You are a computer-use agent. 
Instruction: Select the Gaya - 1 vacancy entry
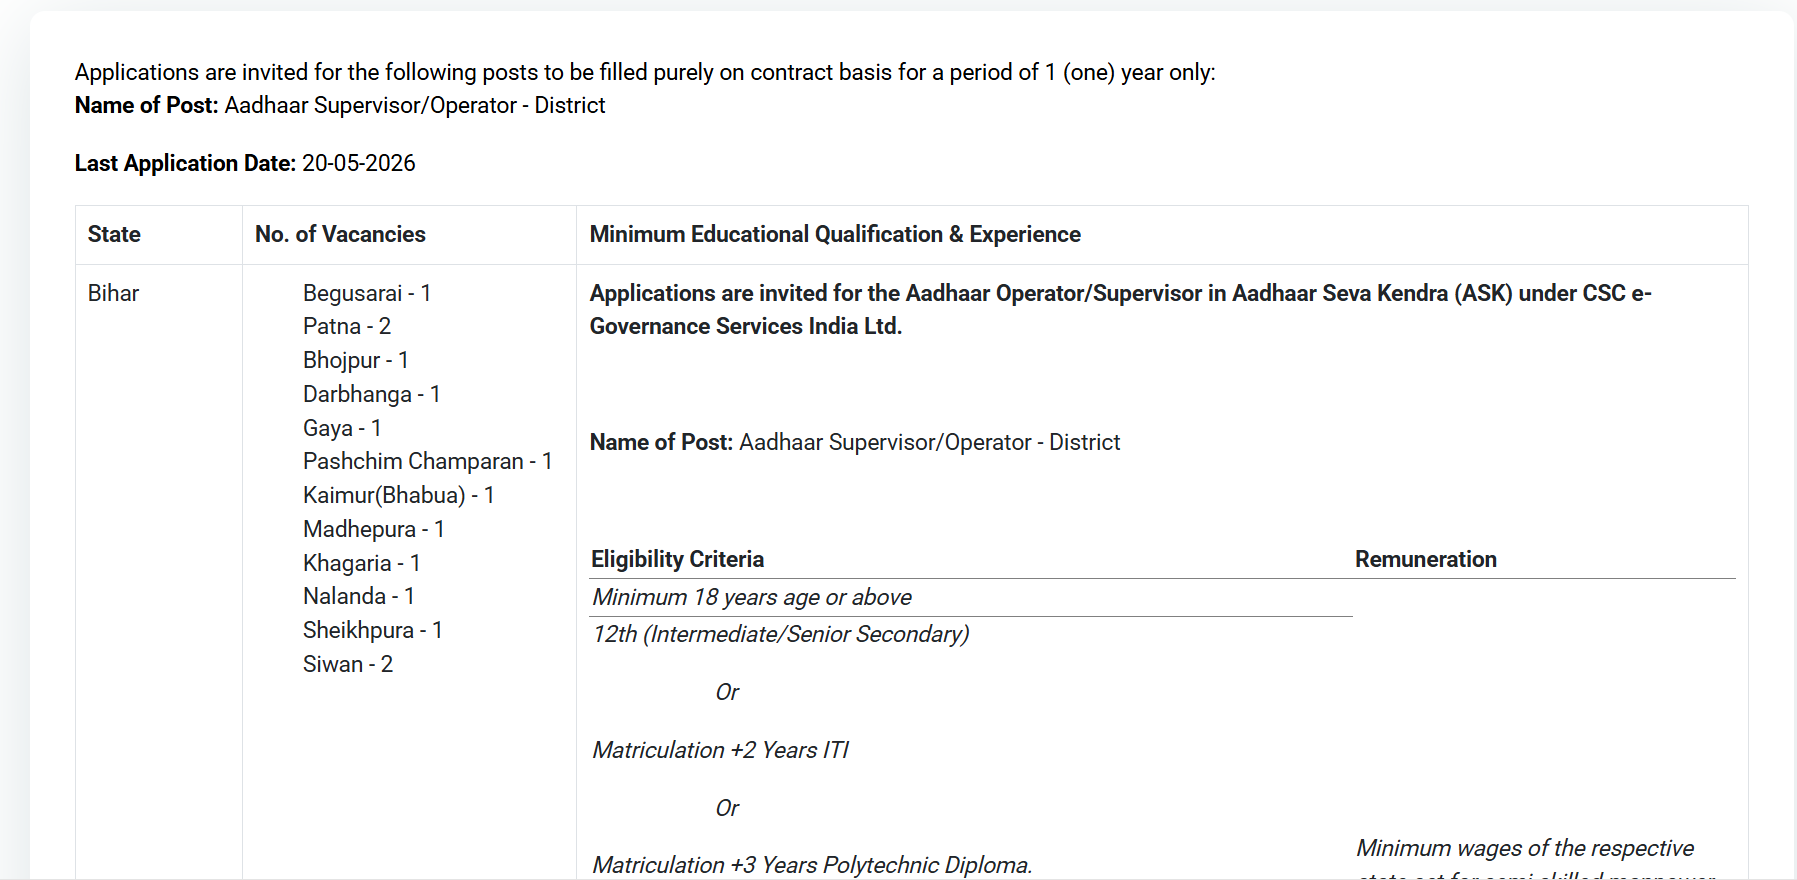click(x=341, y=428)
